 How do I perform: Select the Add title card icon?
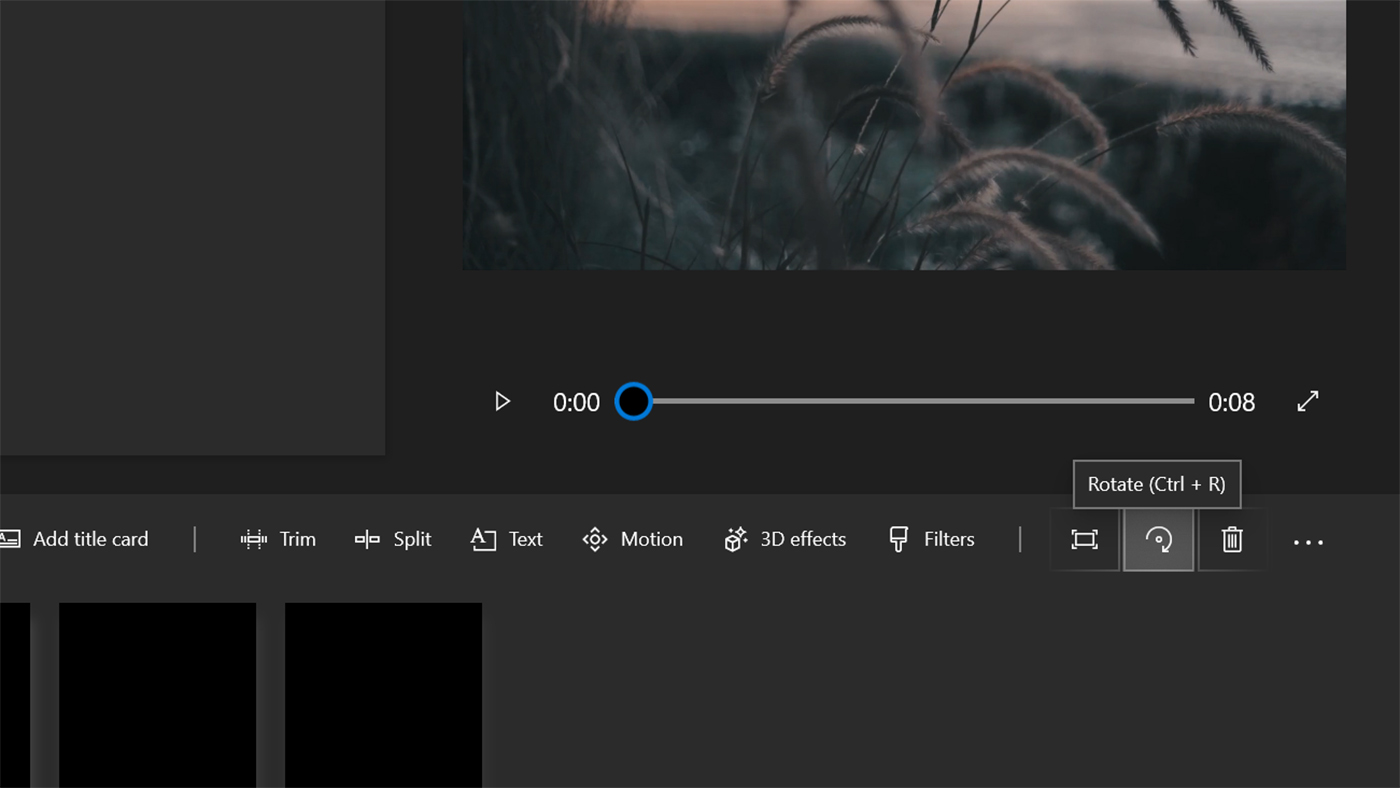[x=10, y=539]
